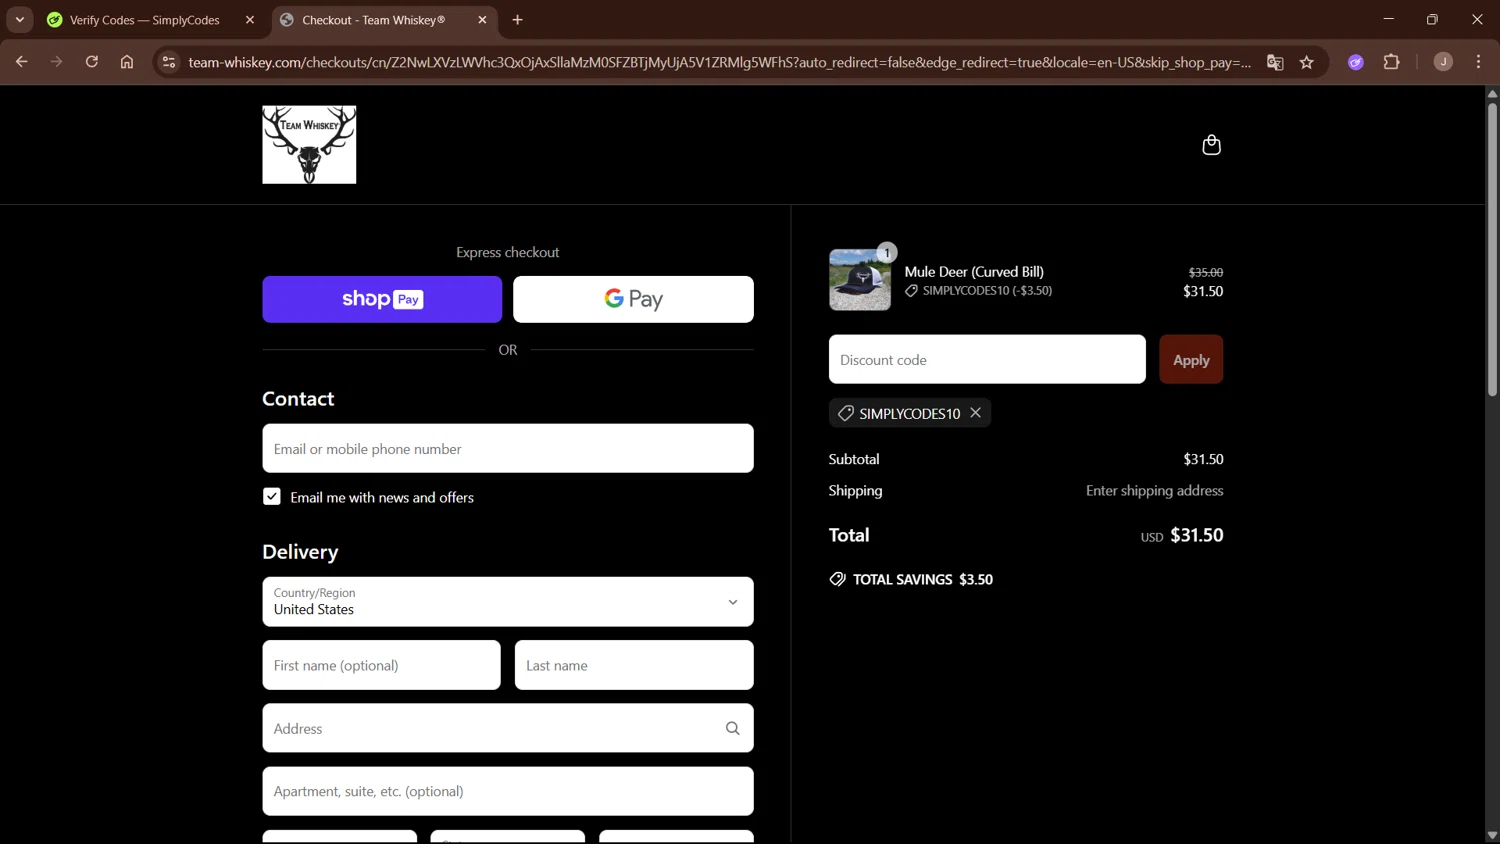This screenshot has height=844, width=1500.
Task: Click the search icon in Address field
Action: 732,728
